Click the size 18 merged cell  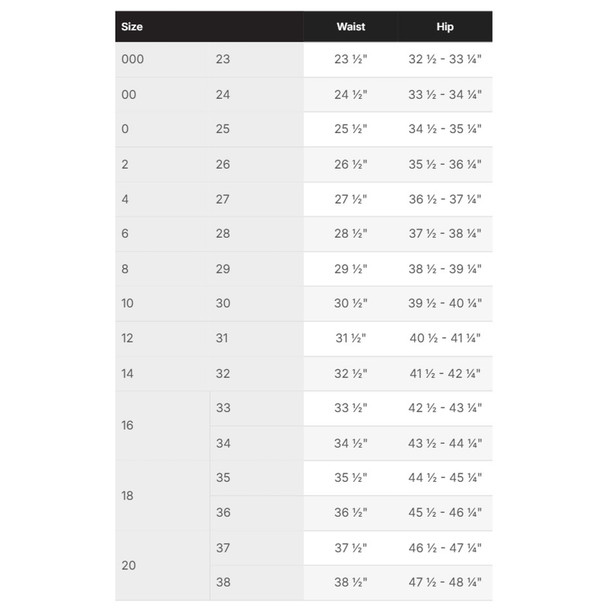tap(128, 495)
